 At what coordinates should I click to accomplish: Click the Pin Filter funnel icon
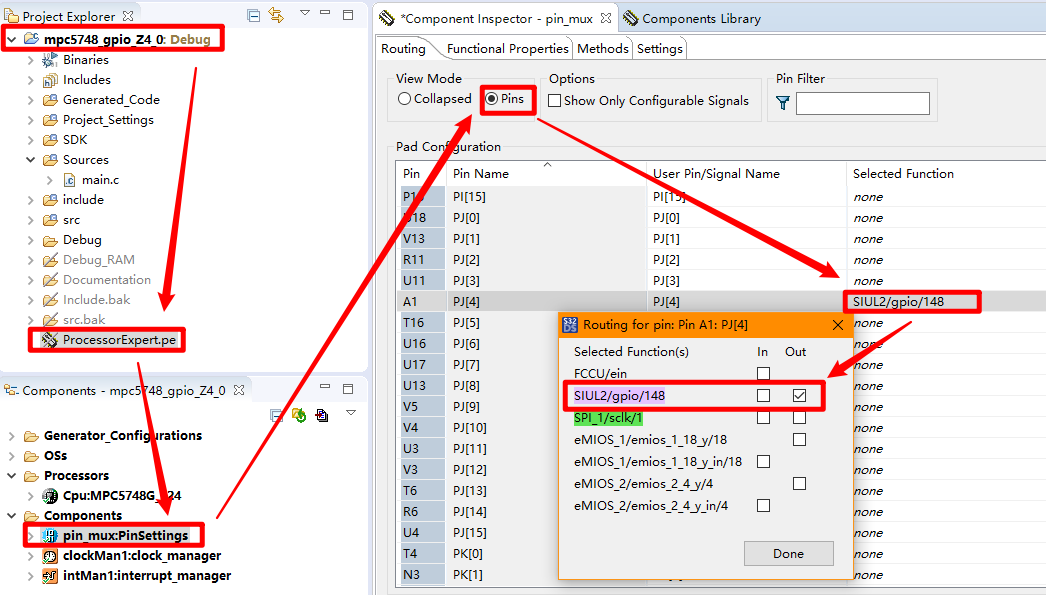783,103
